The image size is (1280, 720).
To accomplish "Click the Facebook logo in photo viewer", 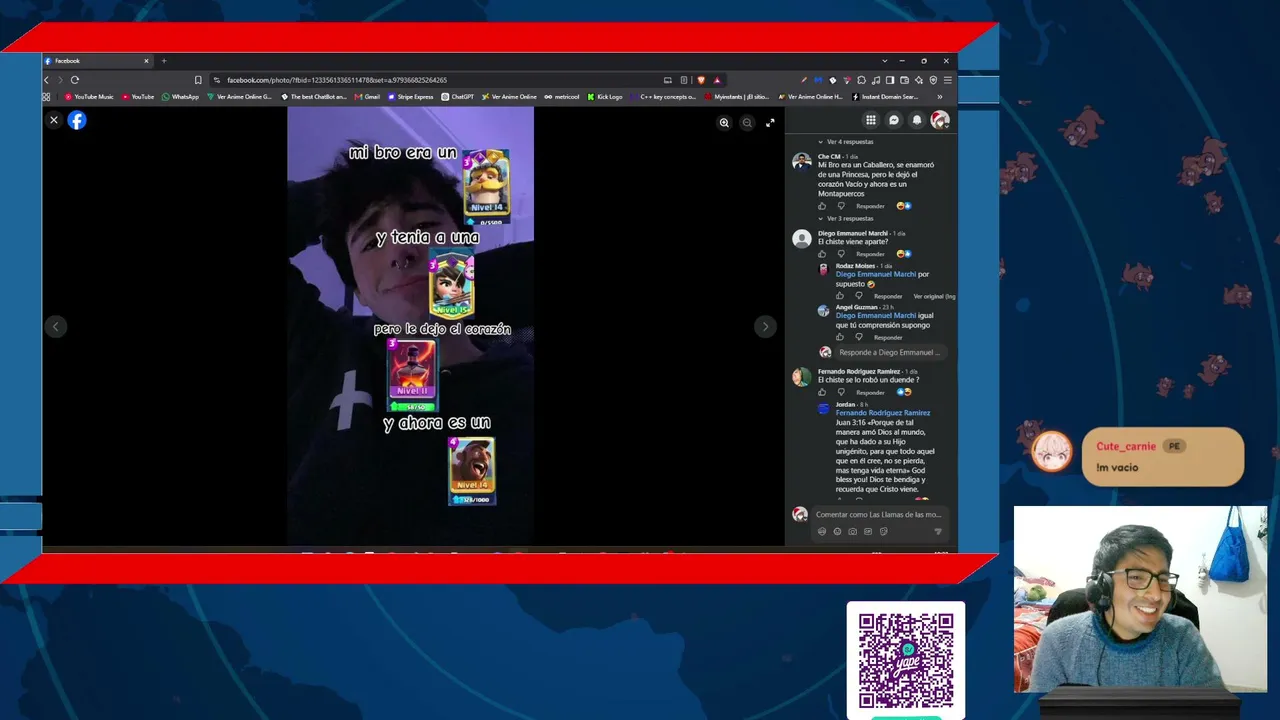I will 77,120.
